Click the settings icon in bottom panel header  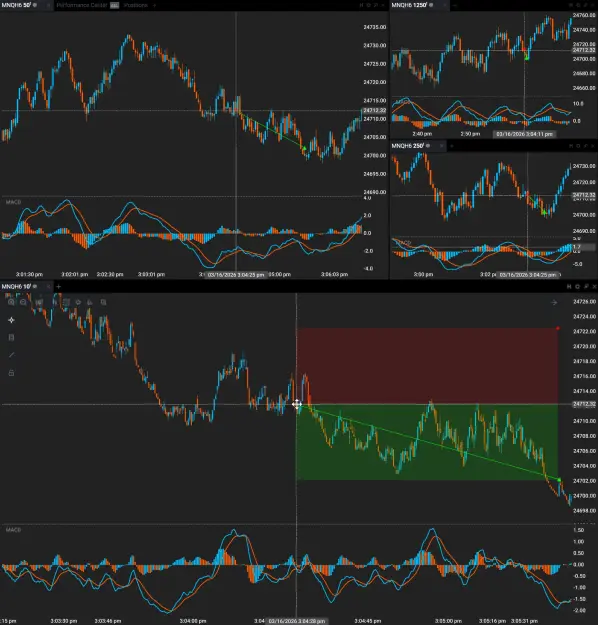click(x=577, y=287)
